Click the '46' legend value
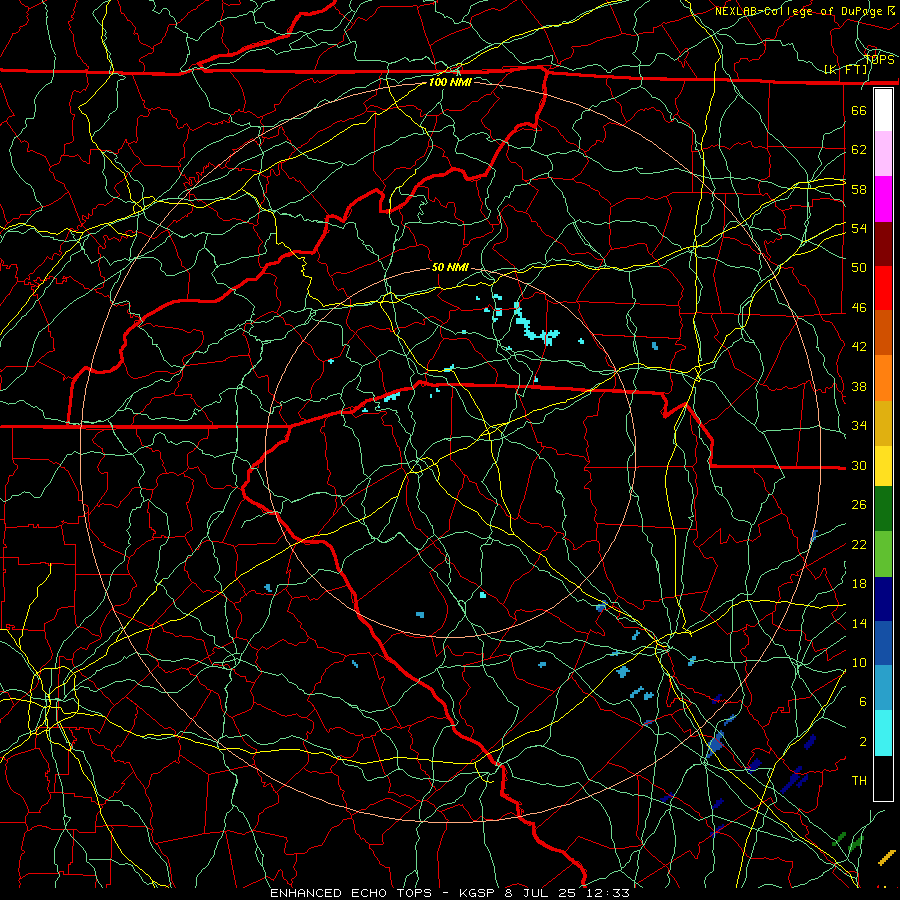900x900 pixels. 859,308
